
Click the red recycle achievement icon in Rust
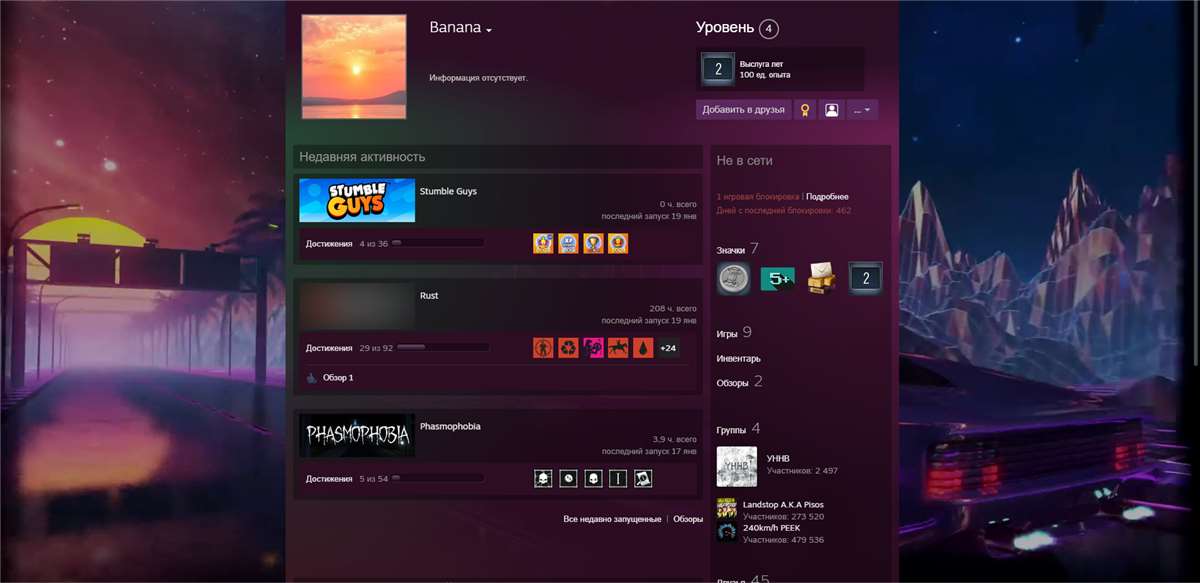pos(568,348)
